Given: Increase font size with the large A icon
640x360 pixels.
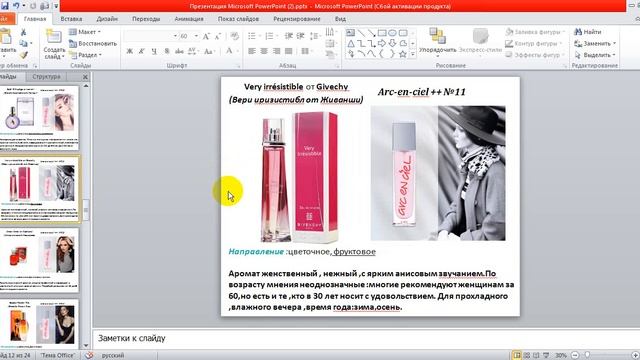Looking at the screenshot, I should pyautogui.click(x=206, y=36).
